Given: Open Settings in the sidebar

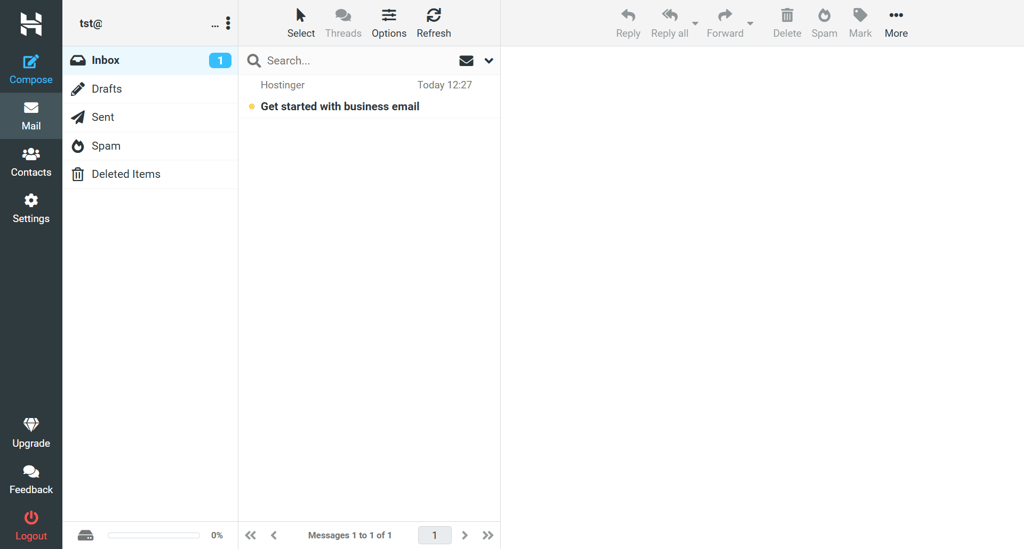Looking at the screenshot, I should point(31,209).
